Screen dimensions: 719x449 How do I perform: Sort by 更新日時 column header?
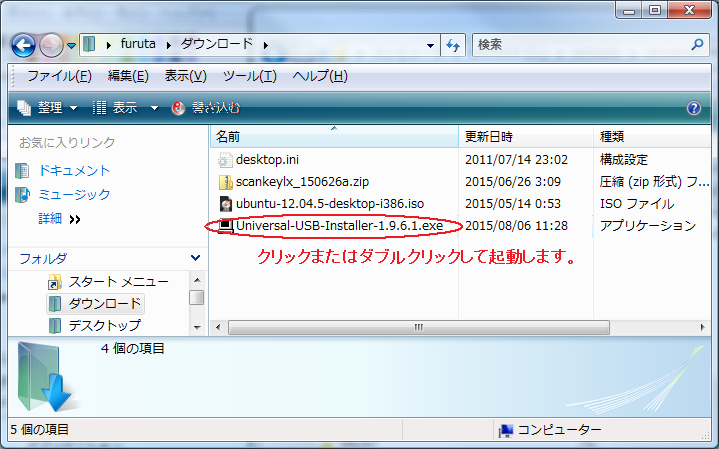pyautogui.click(x=488, y=136)
